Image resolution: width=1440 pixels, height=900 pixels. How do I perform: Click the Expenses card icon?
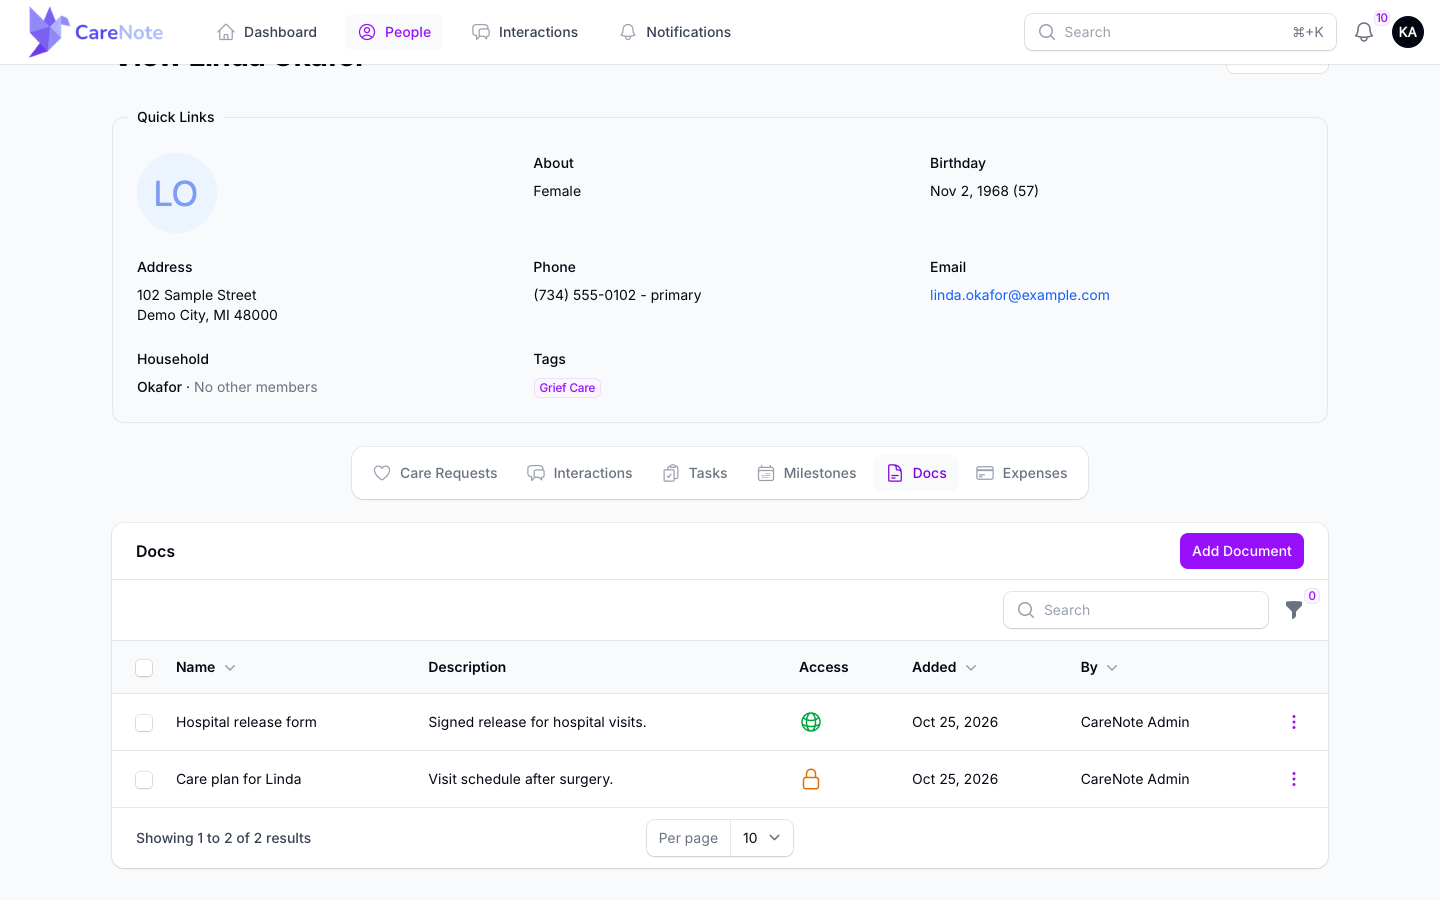pos(985,473)
